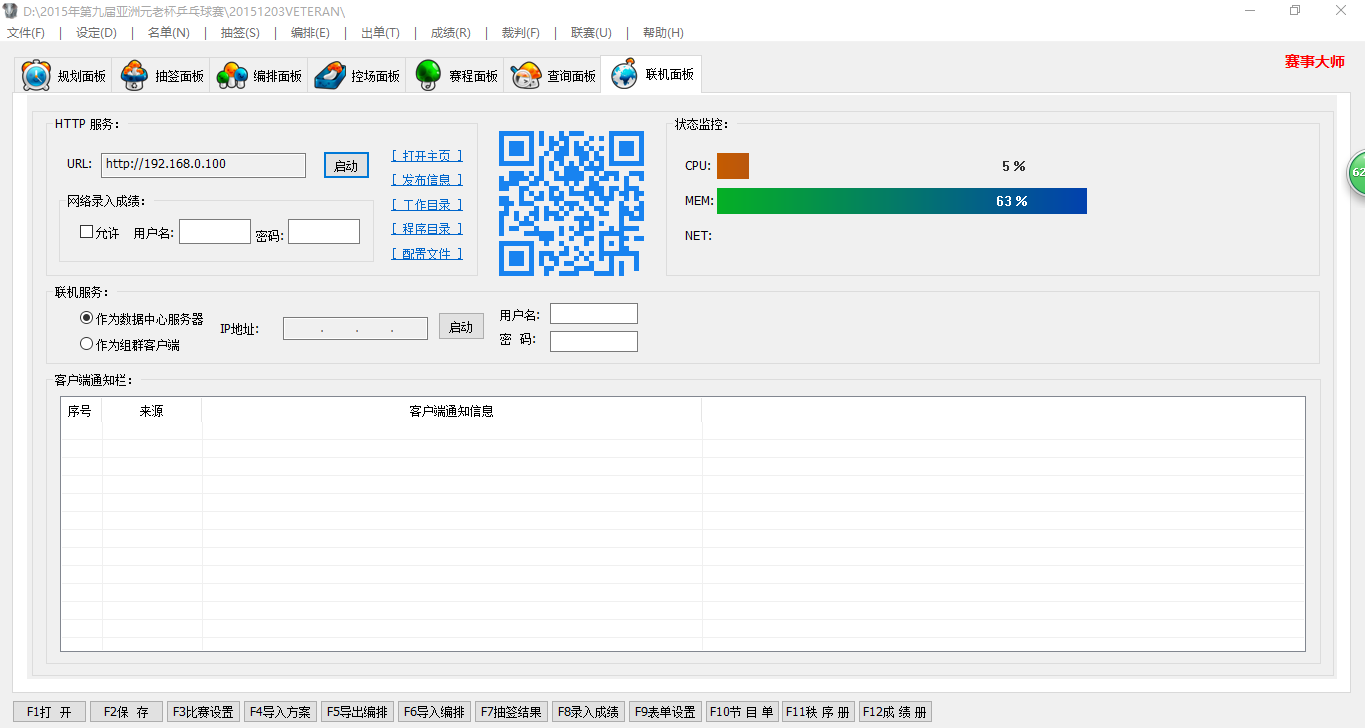Choose 作为组群客户端 radio option
This screenshot has width=1365, height=728.
86,344
